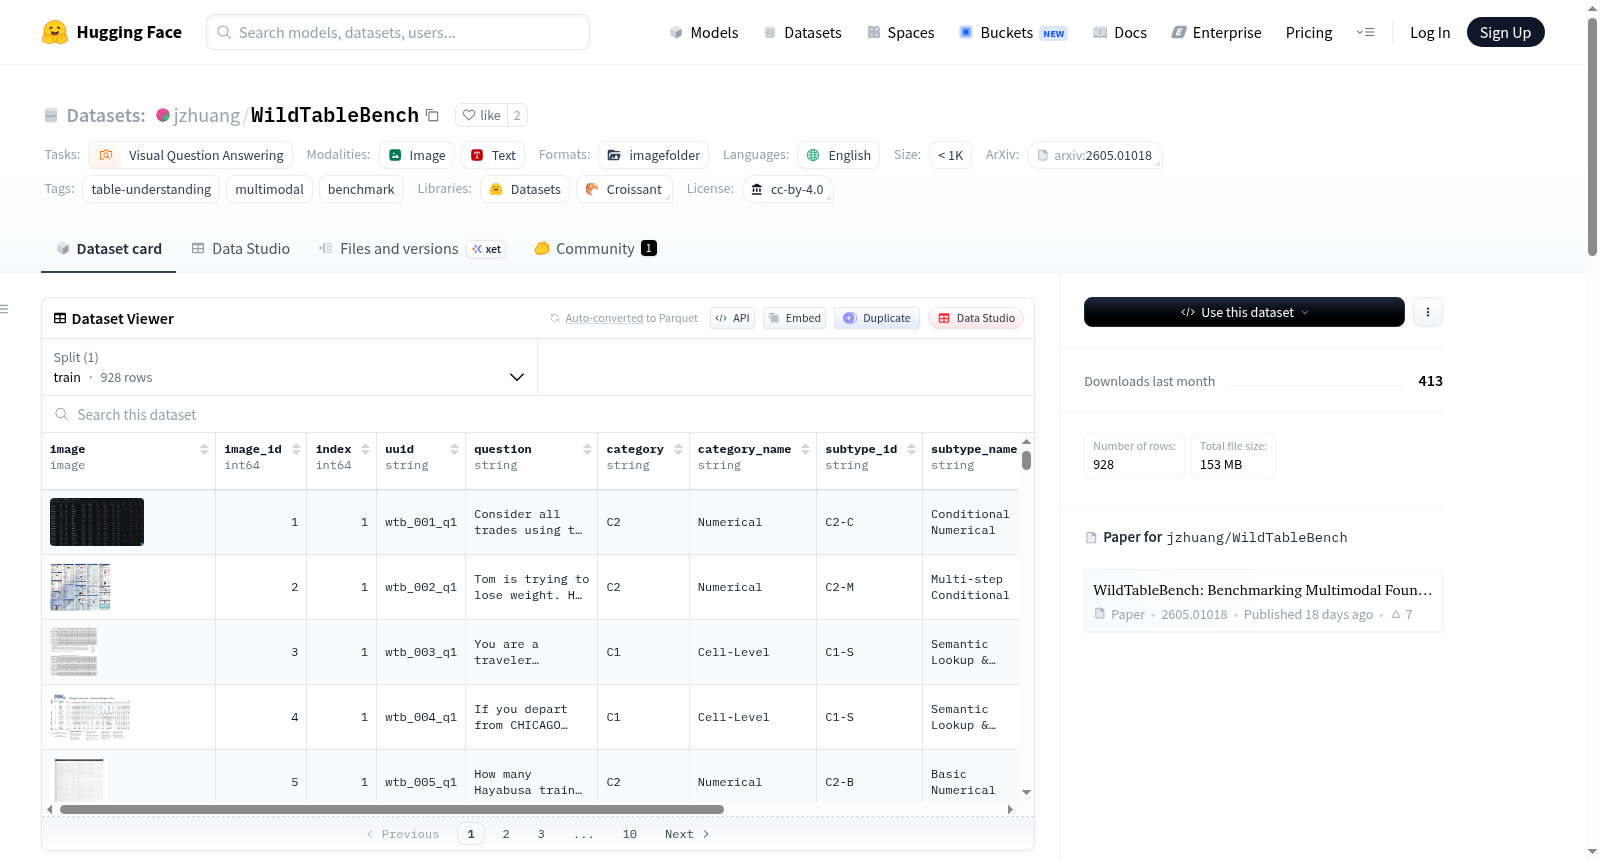
Task: Go to the Community tab
Action: 595,249
